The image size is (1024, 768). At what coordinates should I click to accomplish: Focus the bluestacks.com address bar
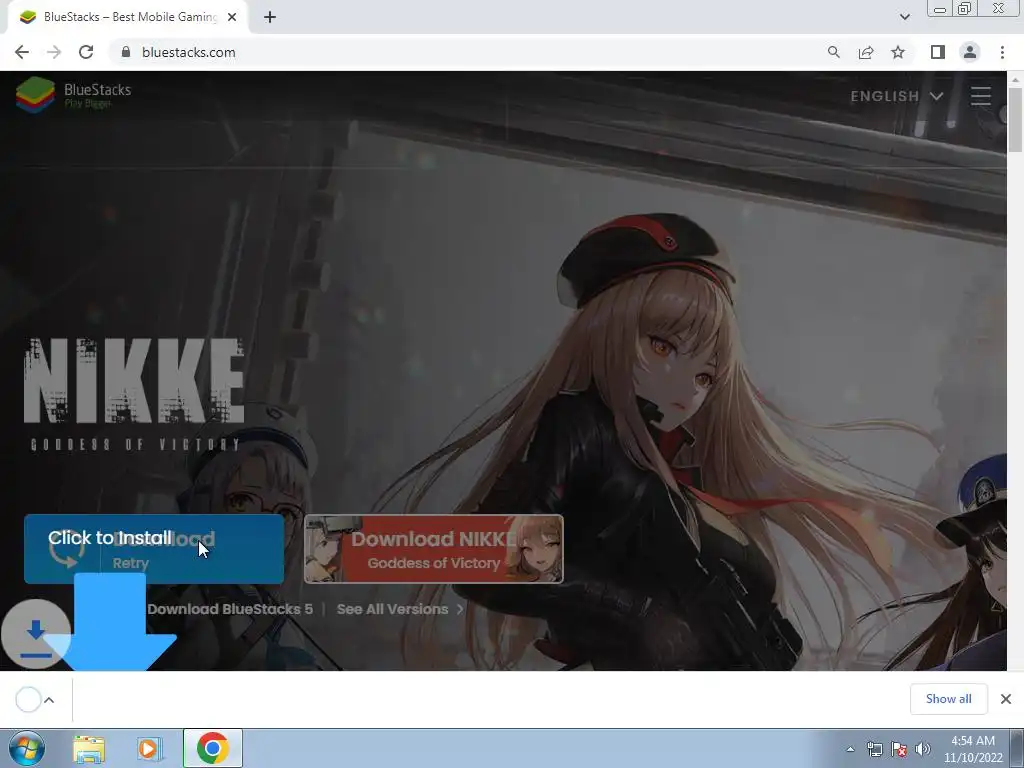tap(470, 52)
